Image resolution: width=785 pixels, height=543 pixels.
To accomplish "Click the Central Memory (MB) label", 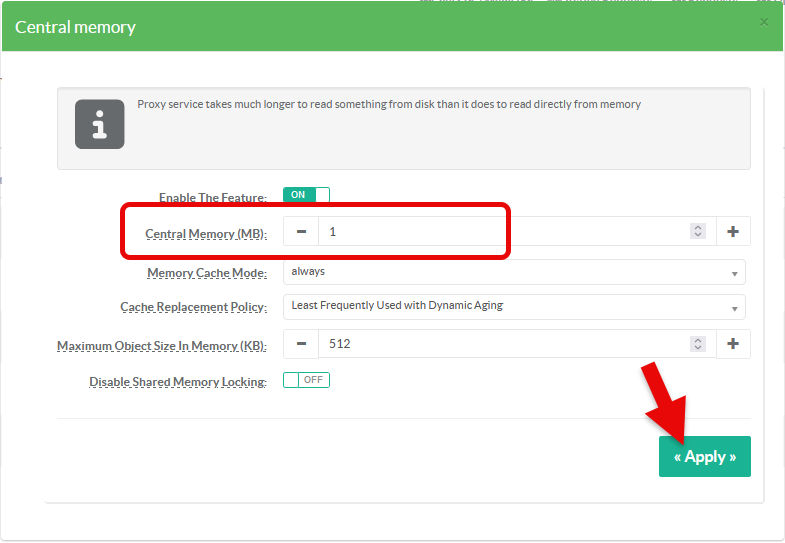I will click(x=206, y=234).
